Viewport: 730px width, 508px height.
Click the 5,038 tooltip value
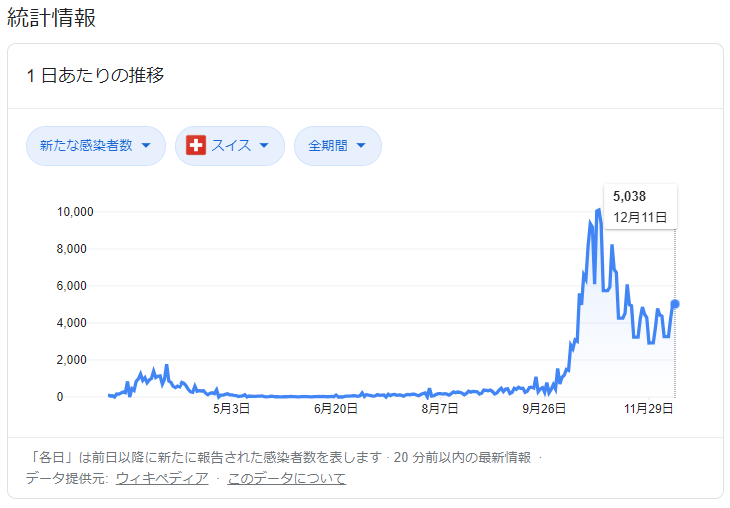coord(629,196)
